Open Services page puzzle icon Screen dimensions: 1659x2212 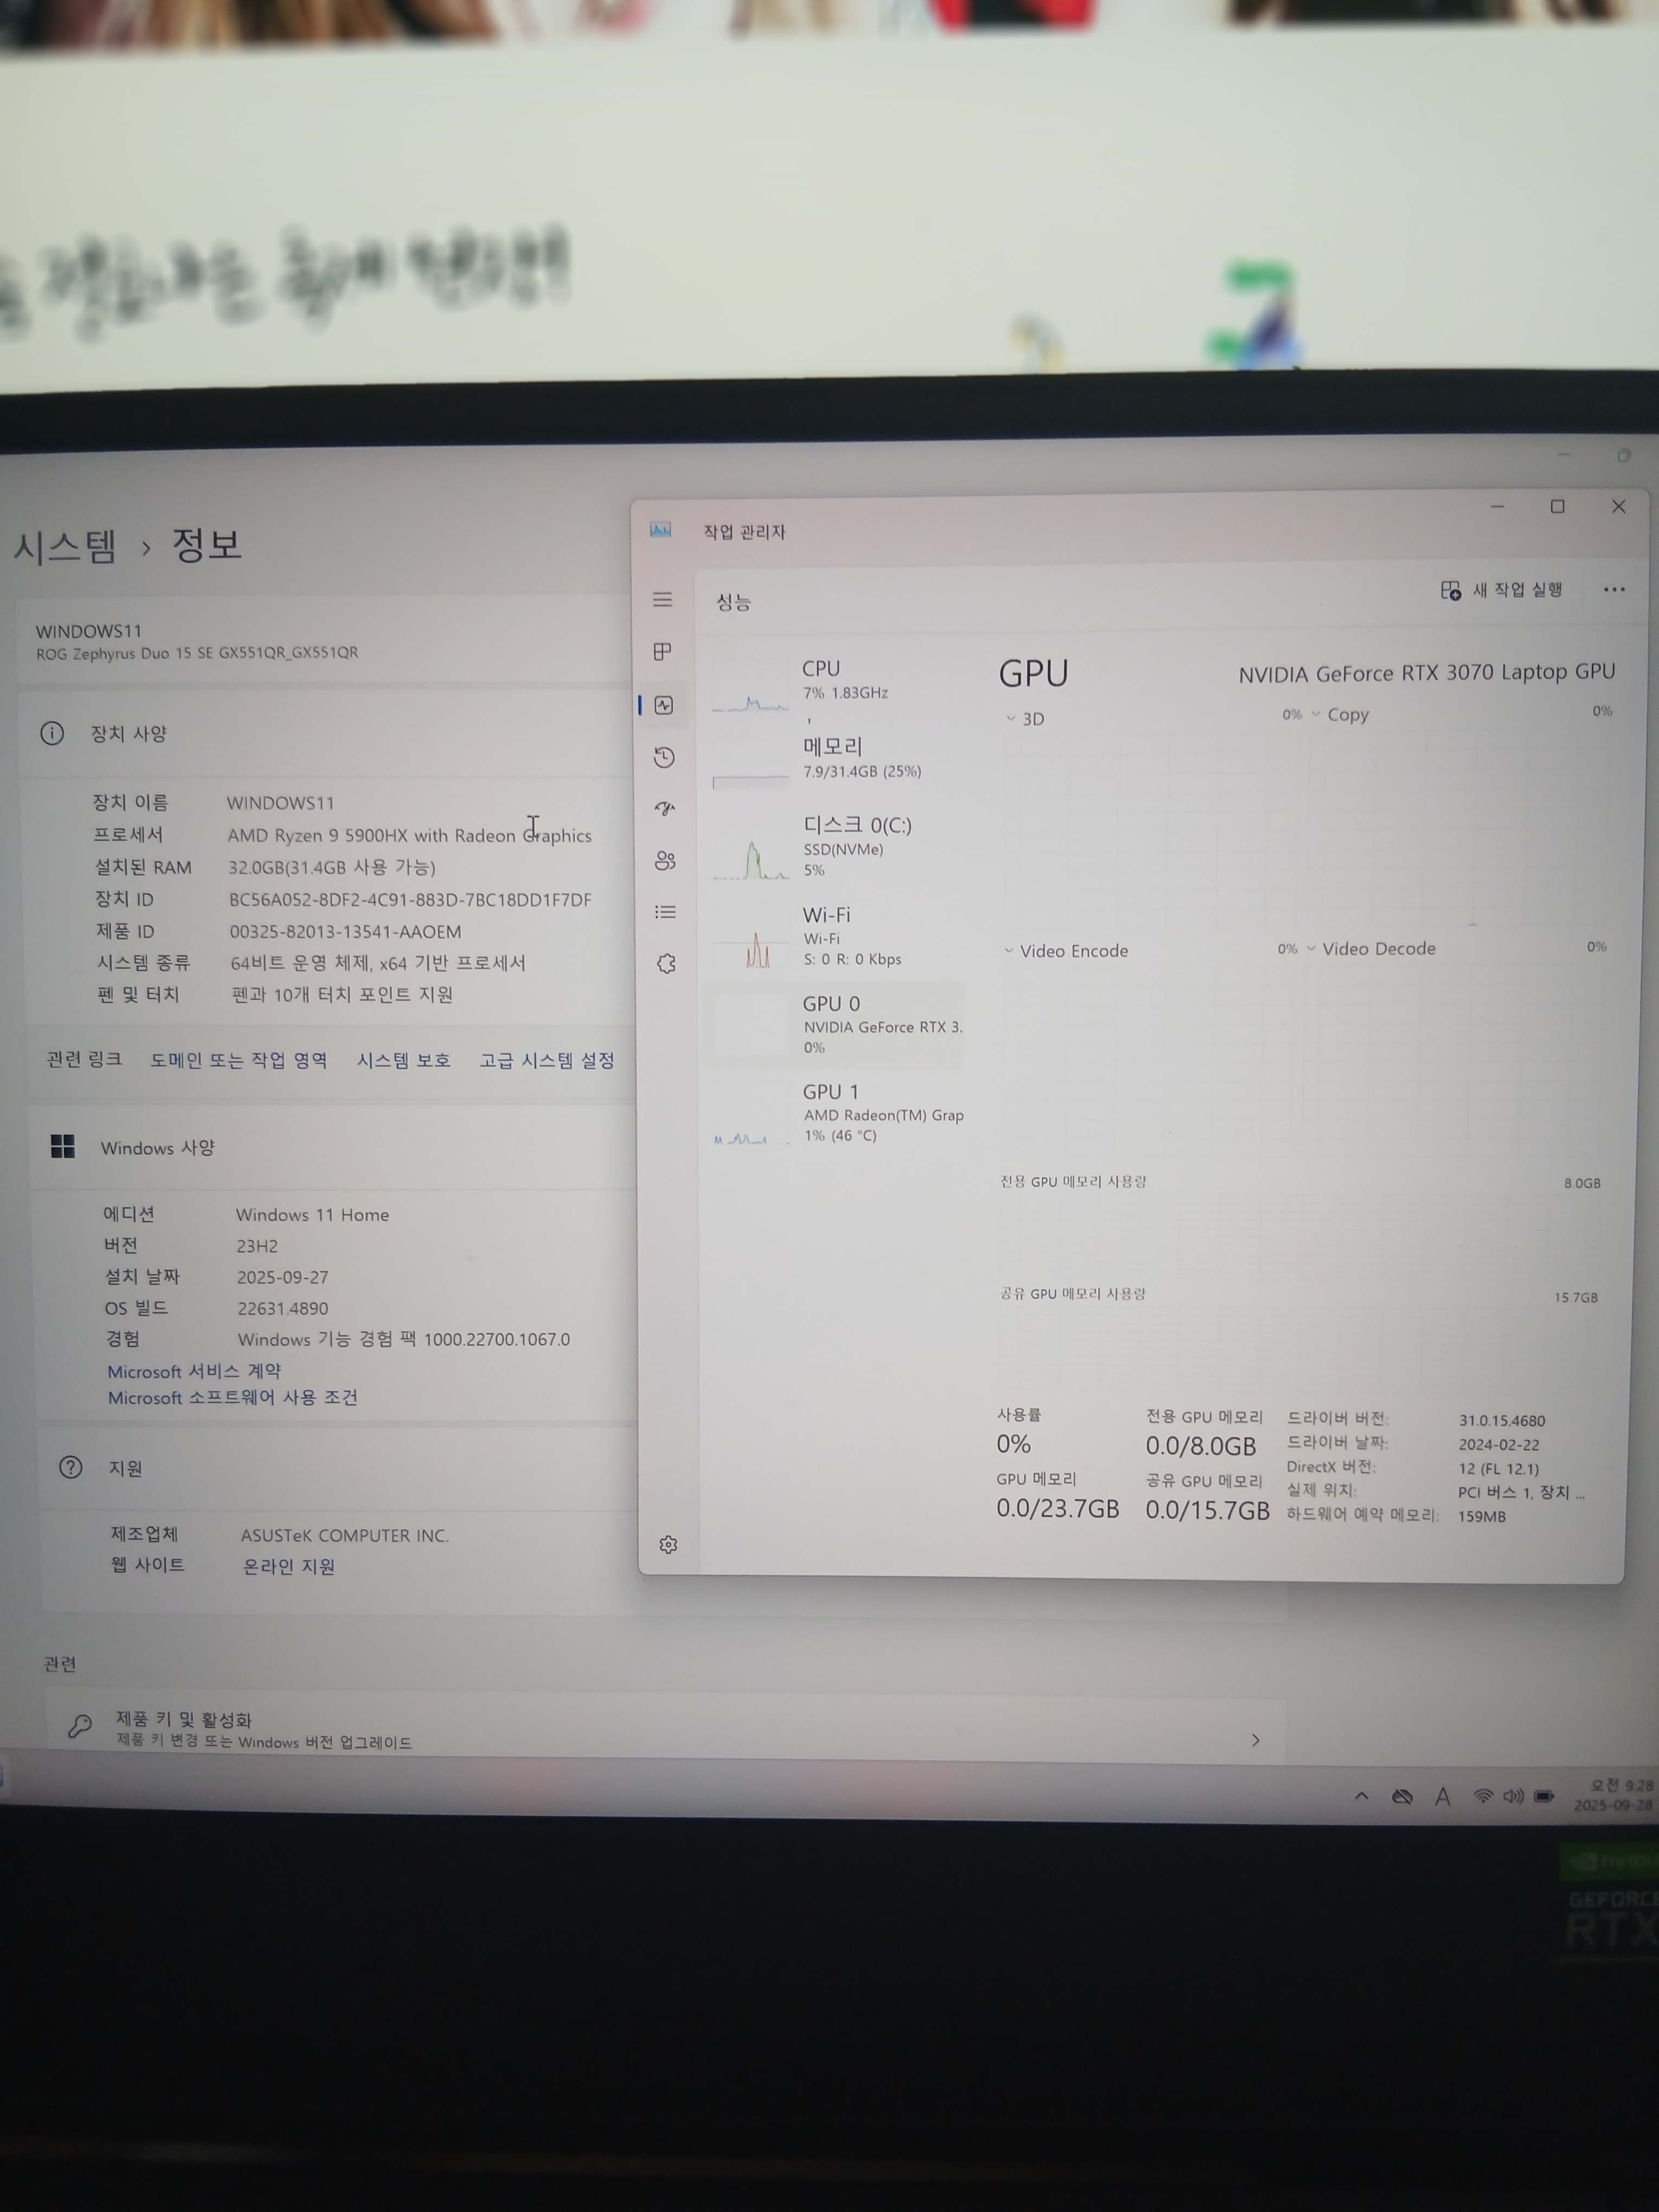666,964
